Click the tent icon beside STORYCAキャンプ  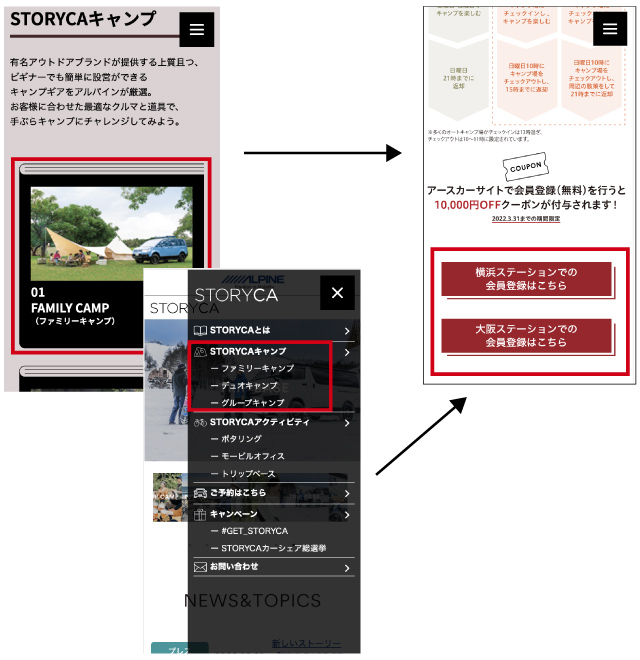200,352
